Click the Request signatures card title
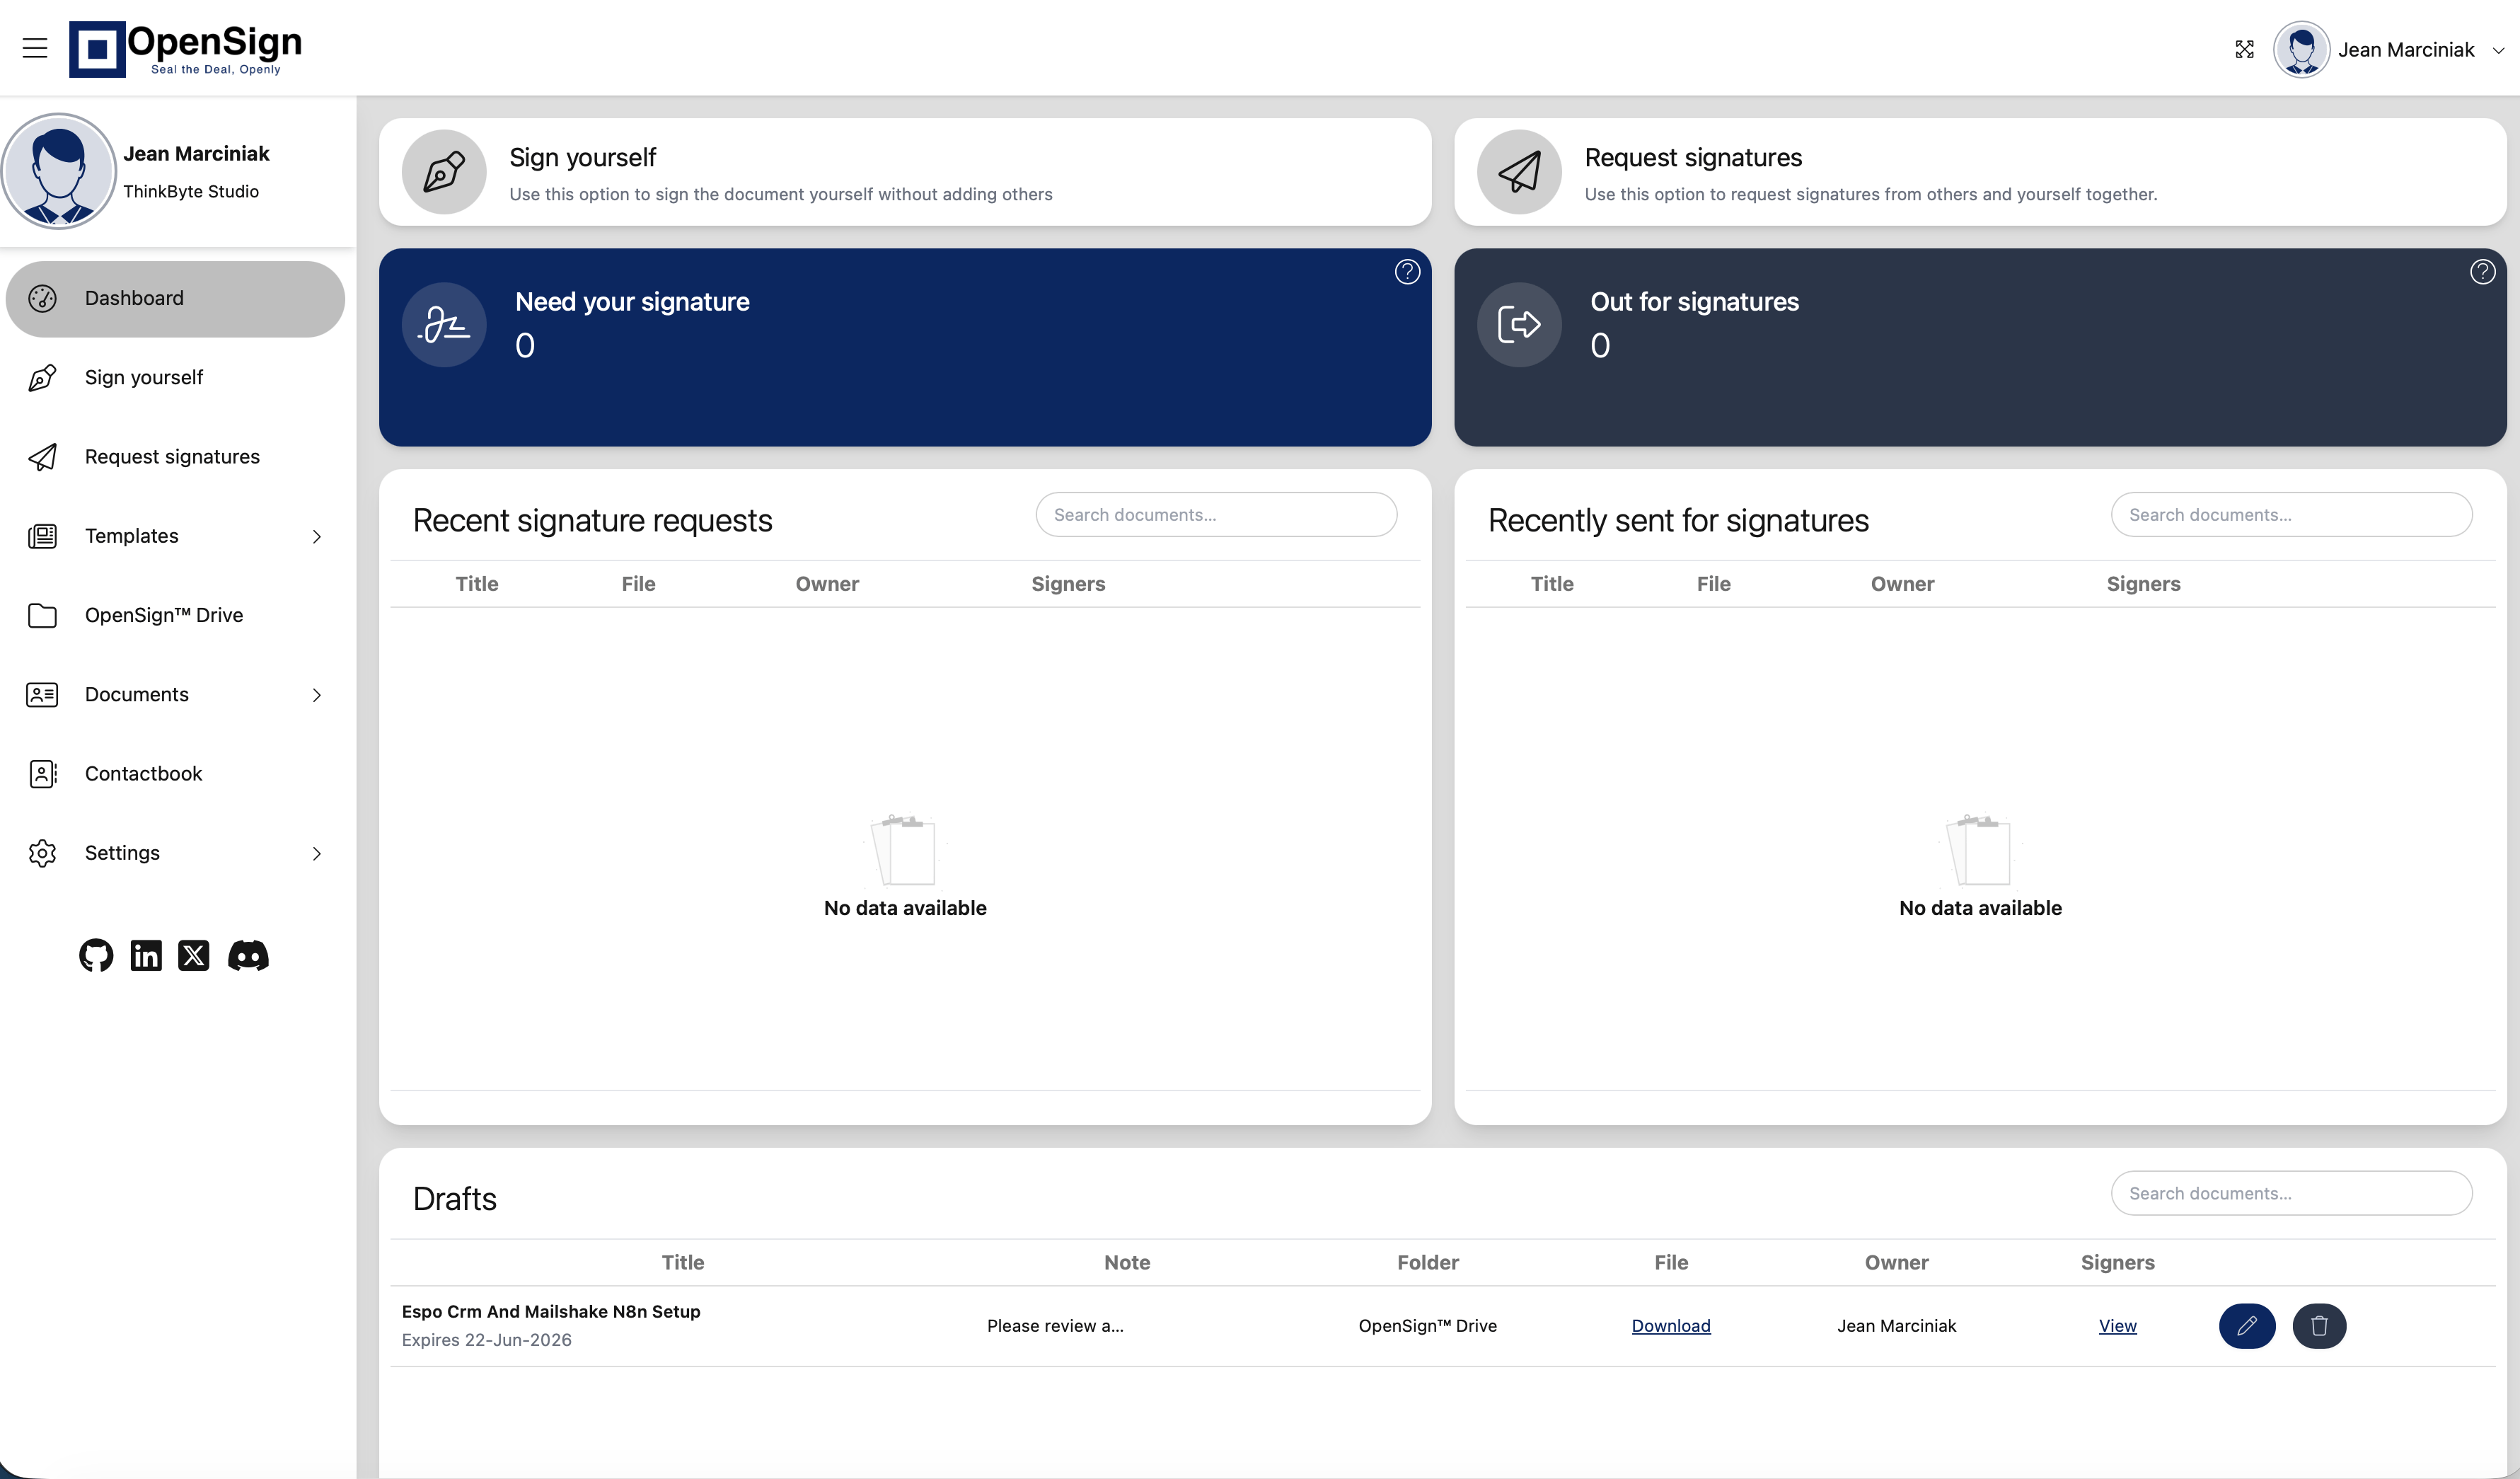This screenshot has width=2520, height=1479. tap(1693, 157)
